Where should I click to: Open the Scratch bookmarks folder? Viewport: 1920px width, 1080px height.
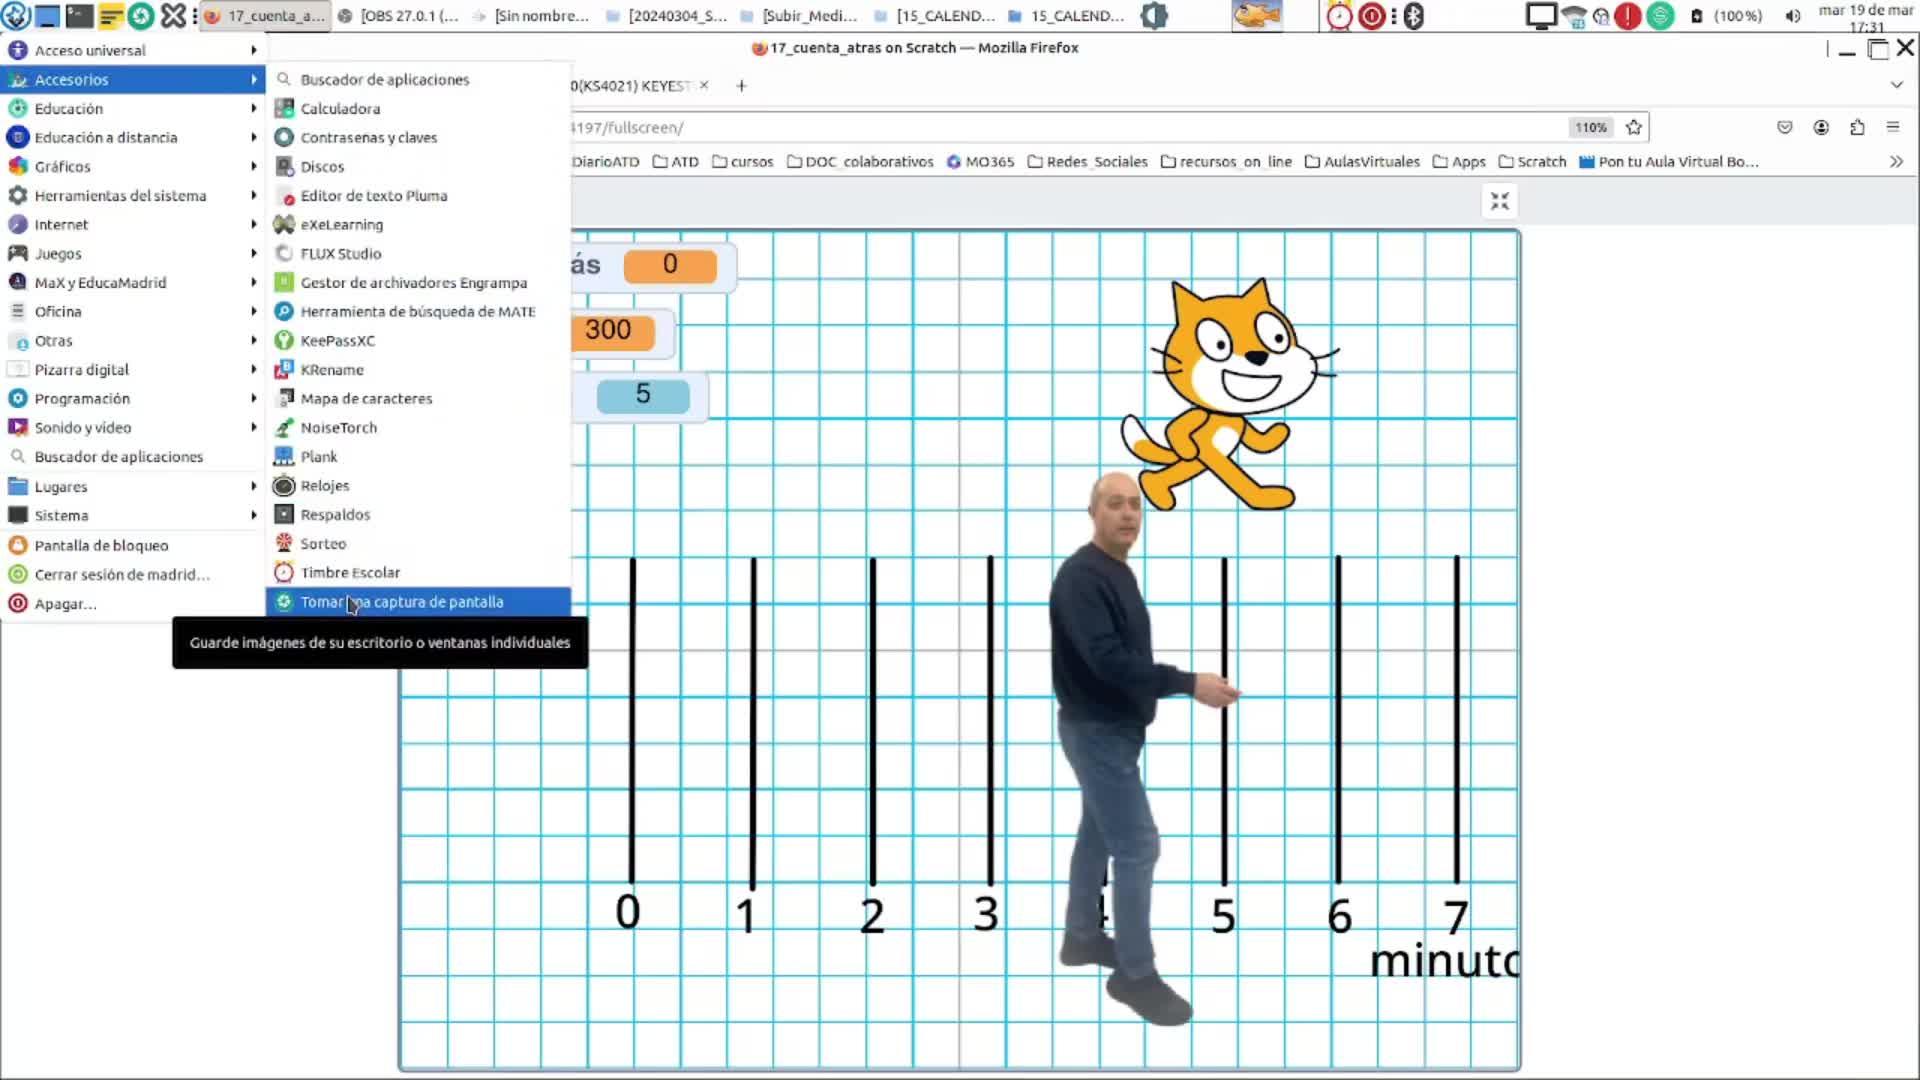[x=1532, y=161]
